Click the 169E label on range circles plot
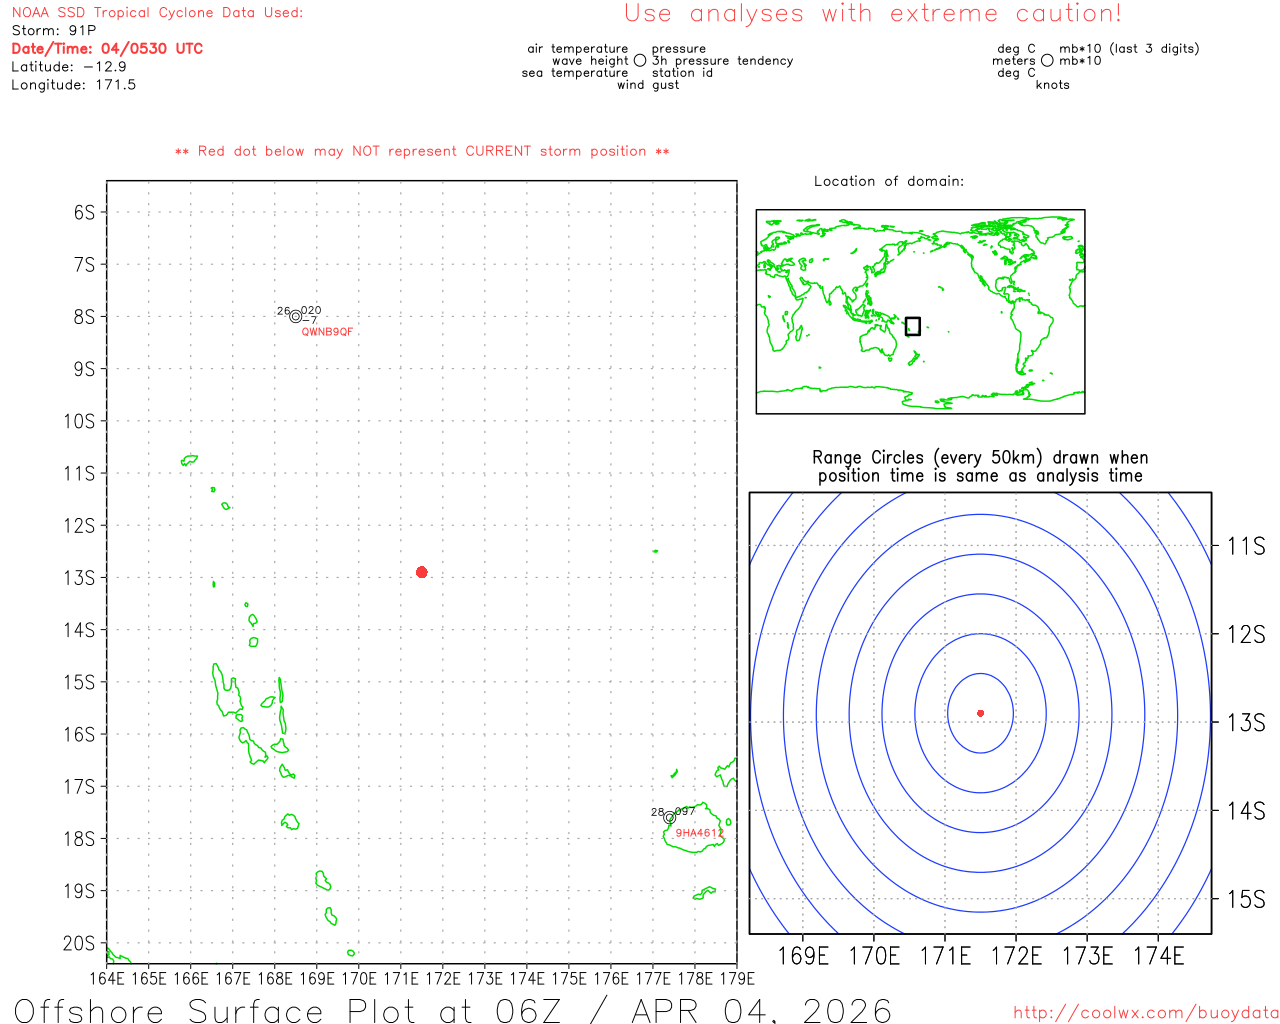Image resolution: width=1280 pixels, height=1024 pixels. 803,957
